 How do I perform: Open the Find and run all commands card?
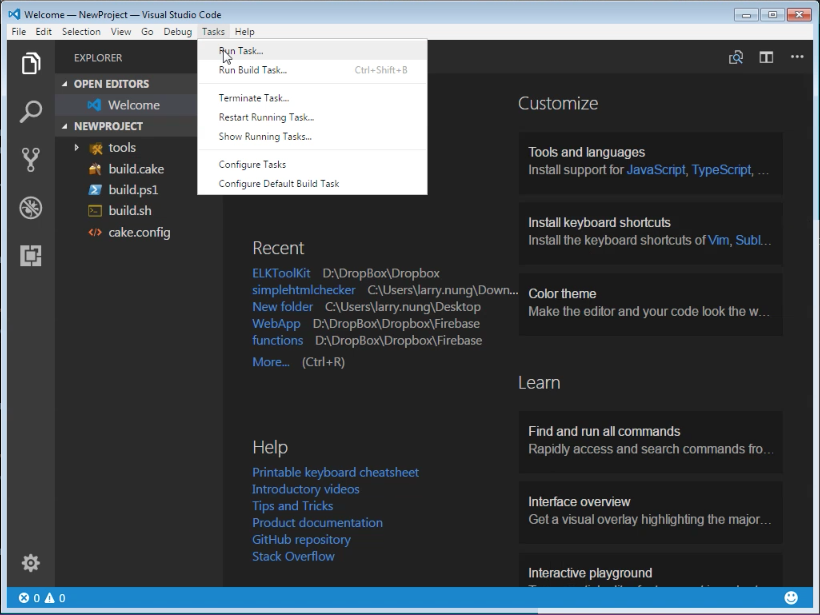point(651,441)
